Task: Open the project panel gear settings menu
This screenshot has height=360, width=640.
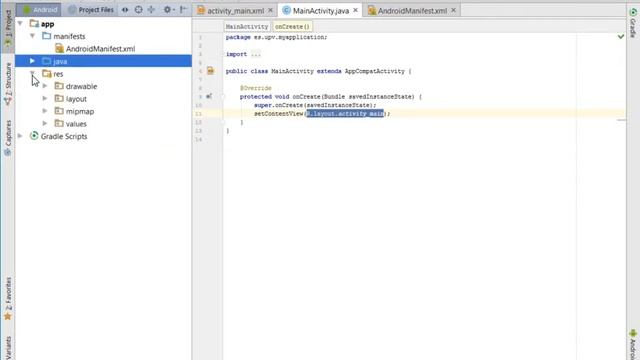Action: pos(168,9)
